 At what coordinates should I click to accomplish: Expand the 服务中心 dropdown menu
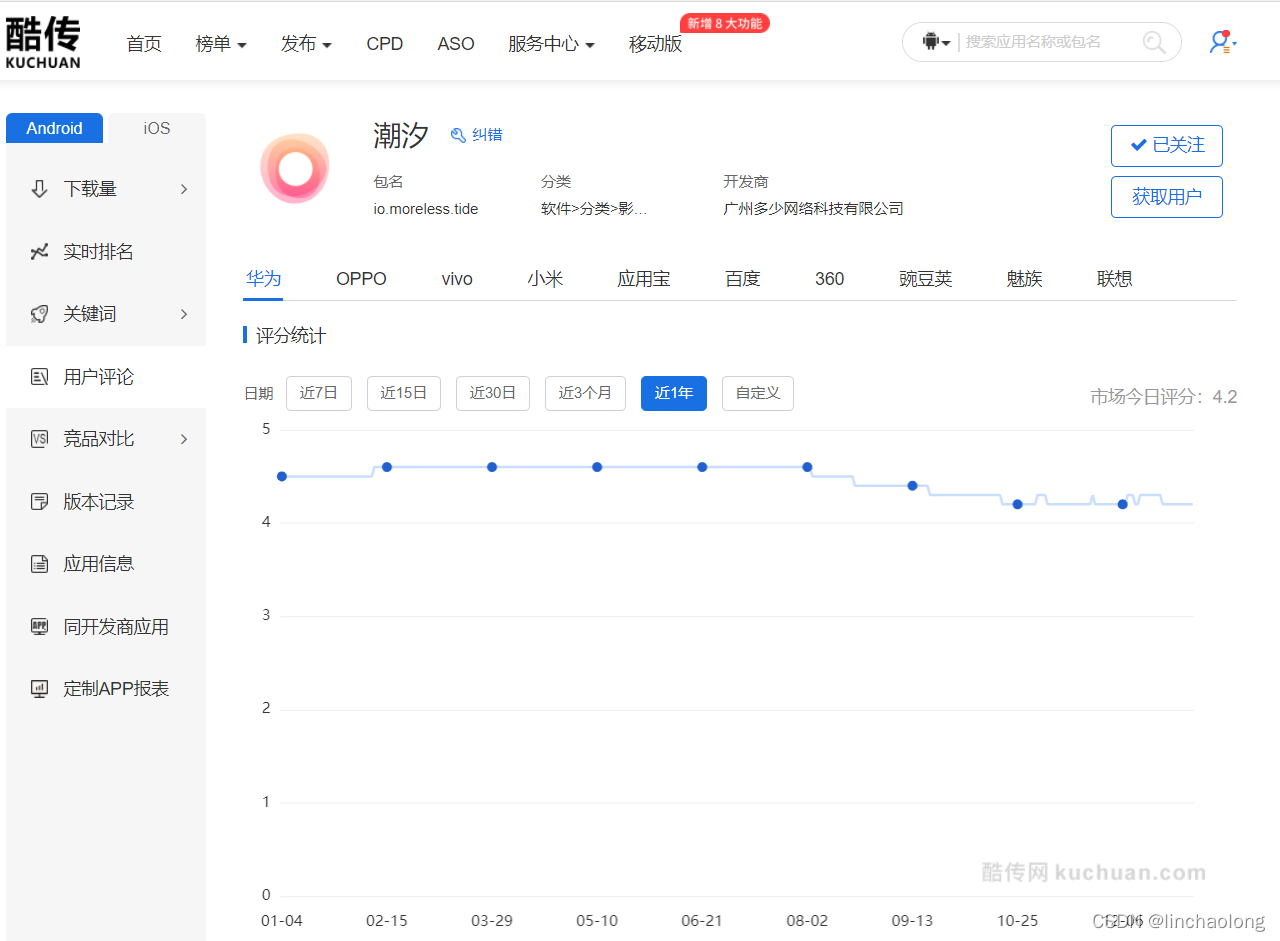point(551,44)
